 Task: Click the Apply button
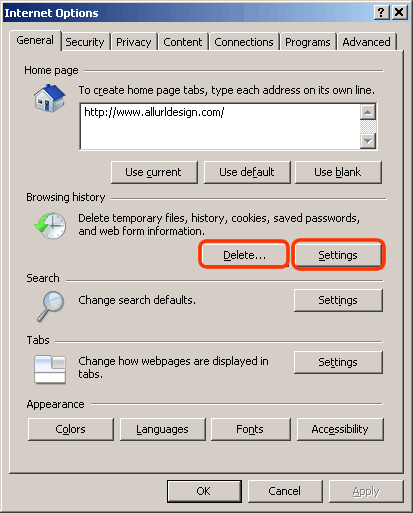366,491
